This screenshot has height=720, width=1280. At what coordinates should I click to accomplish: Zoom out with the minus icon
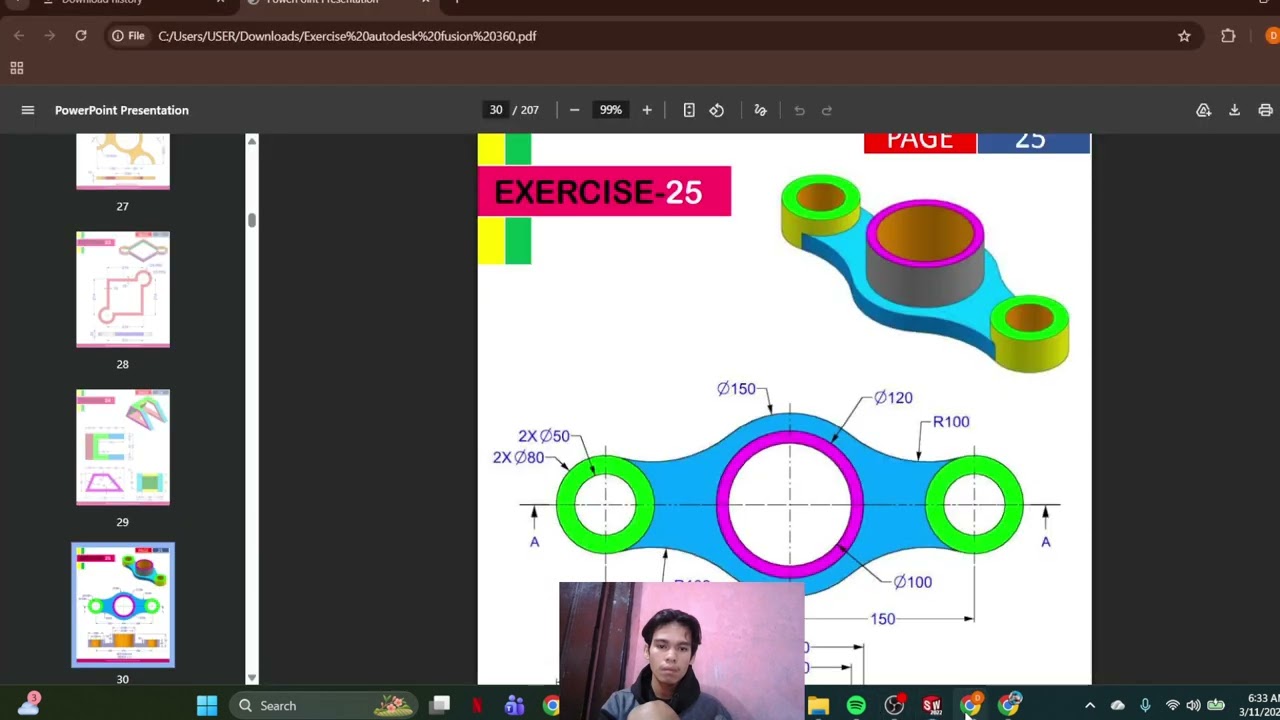[574, 110]
